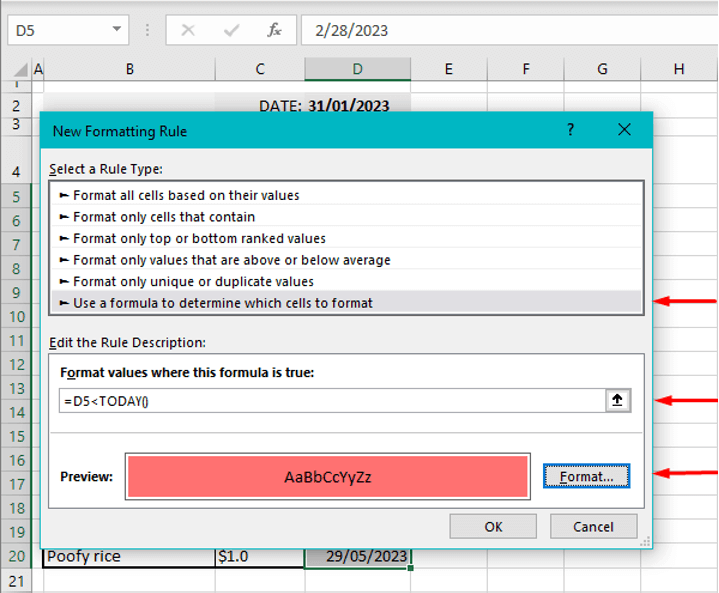
Task: Select 'Use a formula to determine' rule type
Action: [x=222, y=303]
